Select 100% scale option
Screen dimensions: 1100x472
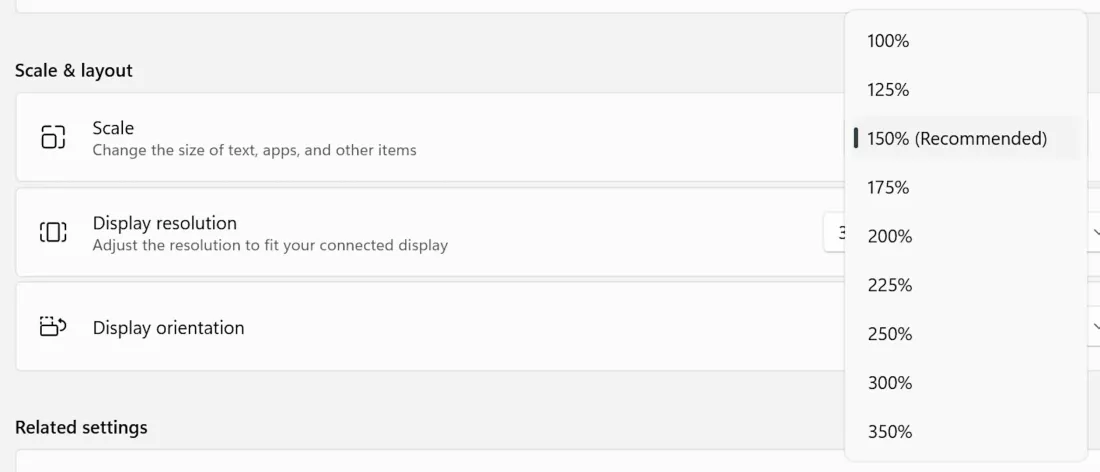pyautogui.click(x=888, y=41)
